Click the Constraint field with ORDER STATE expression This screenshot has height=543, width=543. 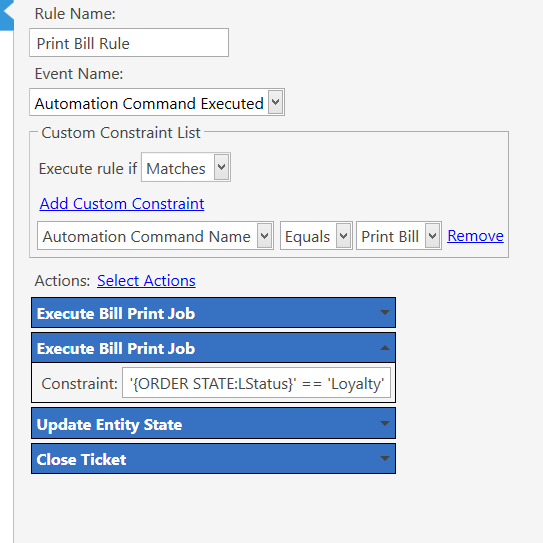pyautogui.click(x=256, y=383)
